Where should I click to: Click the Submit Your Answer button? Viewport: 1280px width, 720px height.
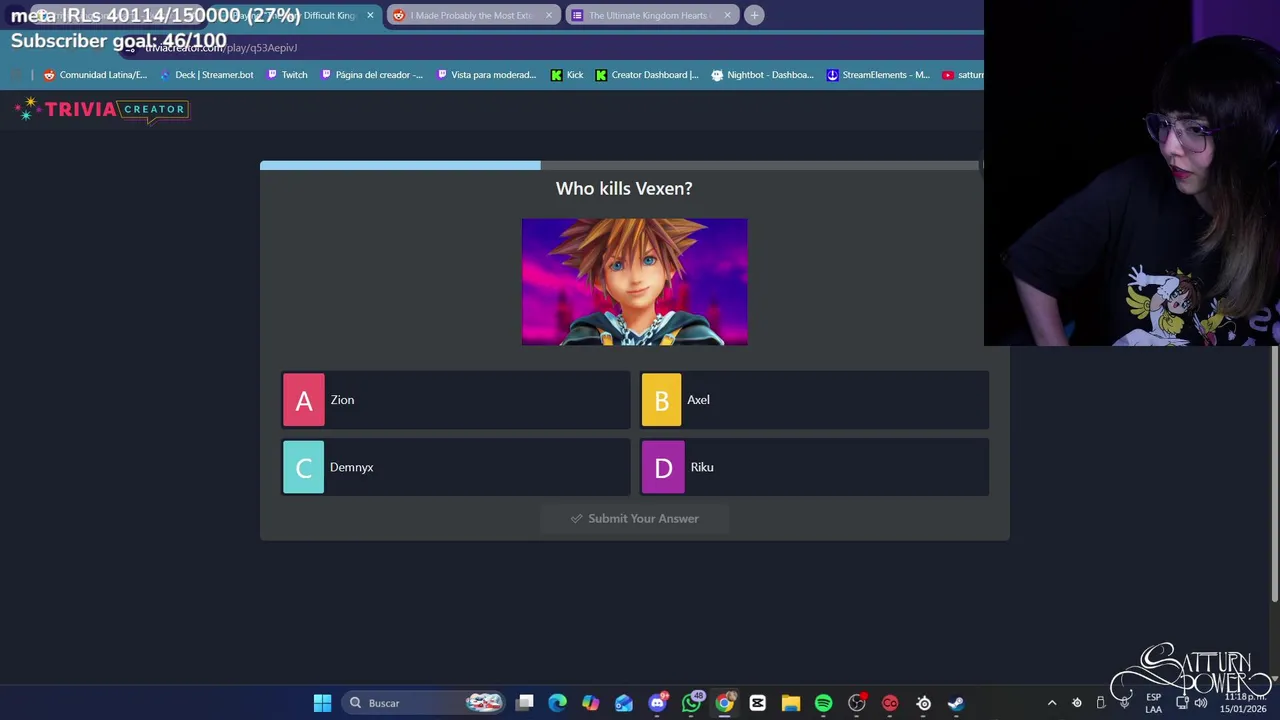coord(634,518)
